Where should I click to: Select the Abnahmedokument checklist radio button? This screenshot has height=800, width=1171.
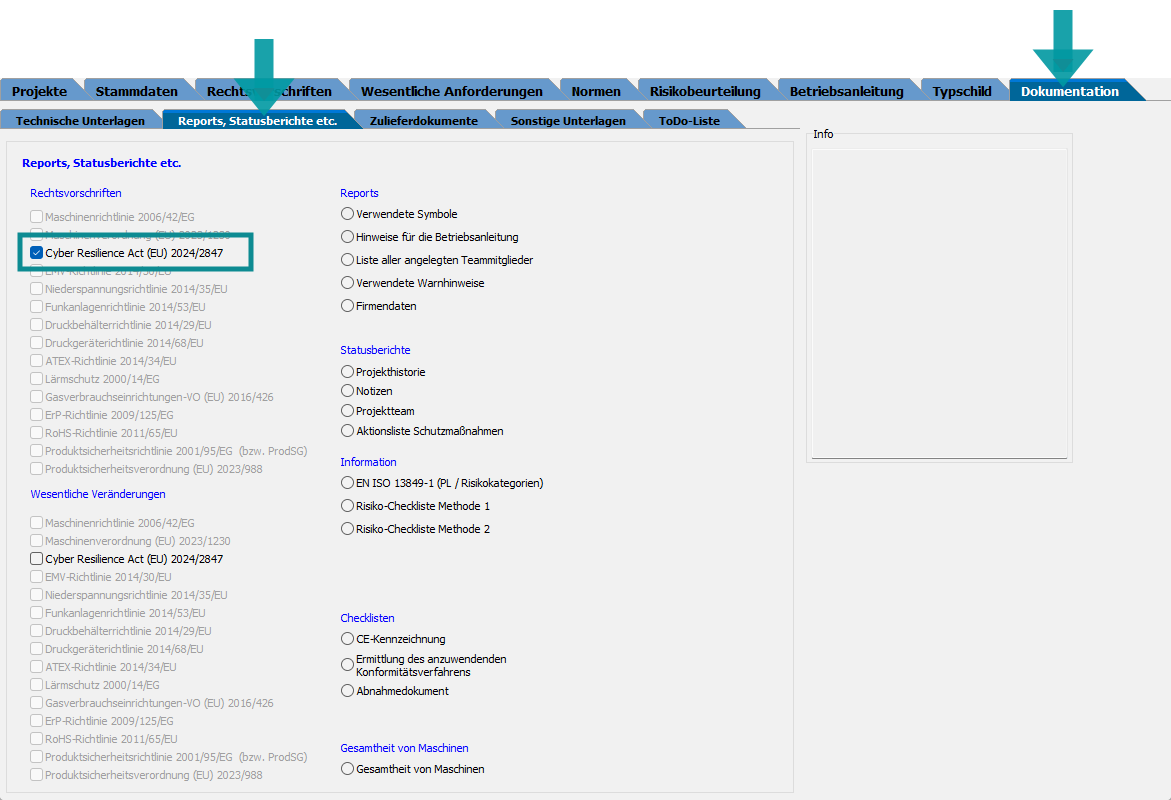pyautogui.click(x=348, y=691)
